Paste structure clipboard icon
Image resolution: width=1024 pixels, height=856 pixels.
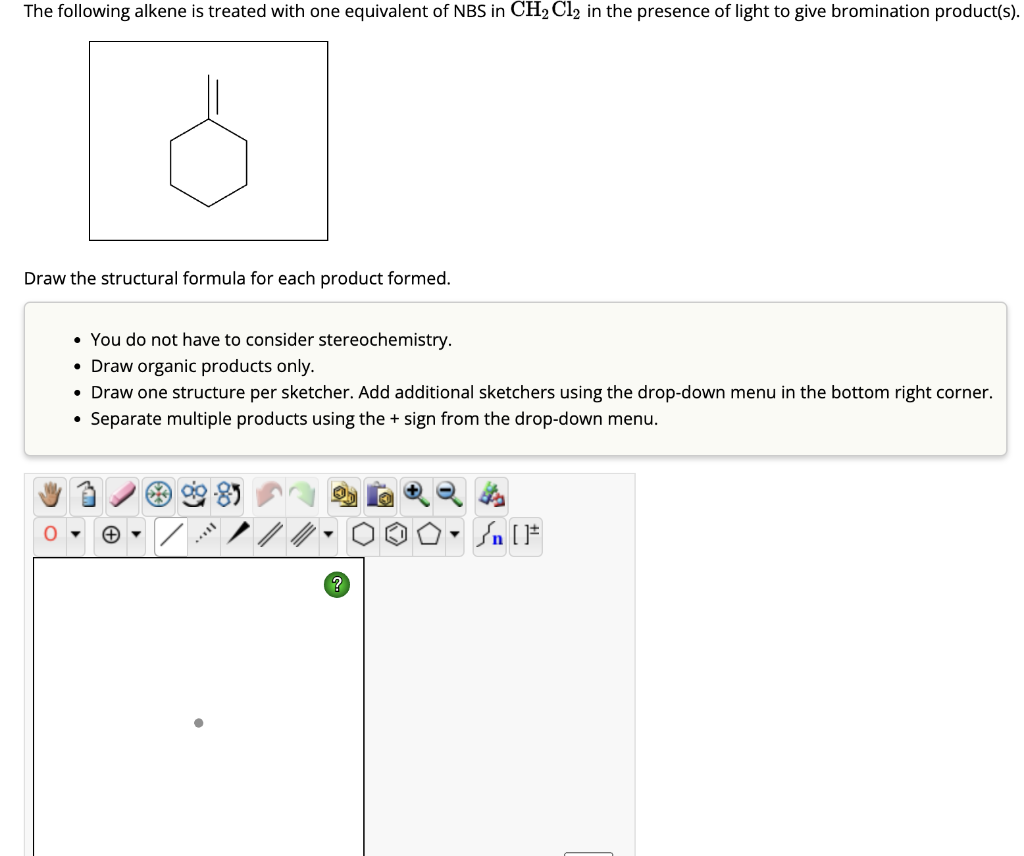pyautogui.click(x=380, y=494)
